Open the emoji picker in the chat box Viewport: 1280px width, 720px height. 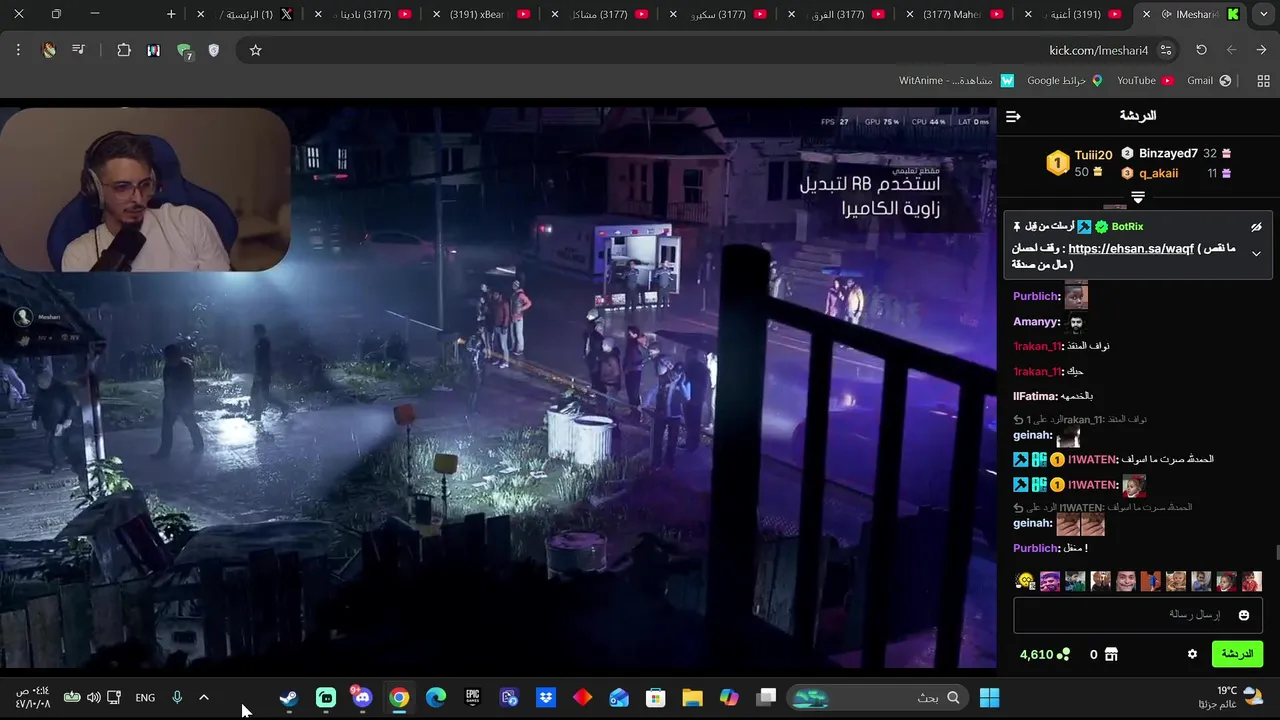tap(1244, 615)
